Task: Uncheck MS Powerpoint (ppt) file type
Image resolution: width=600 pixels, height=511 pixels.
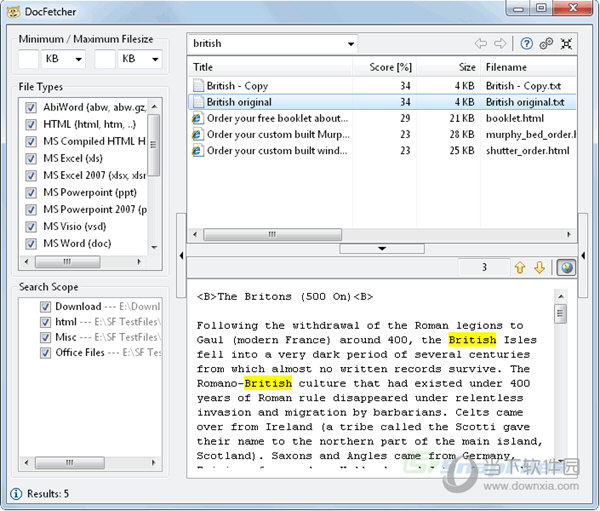Action: click(x=31, y=193)
